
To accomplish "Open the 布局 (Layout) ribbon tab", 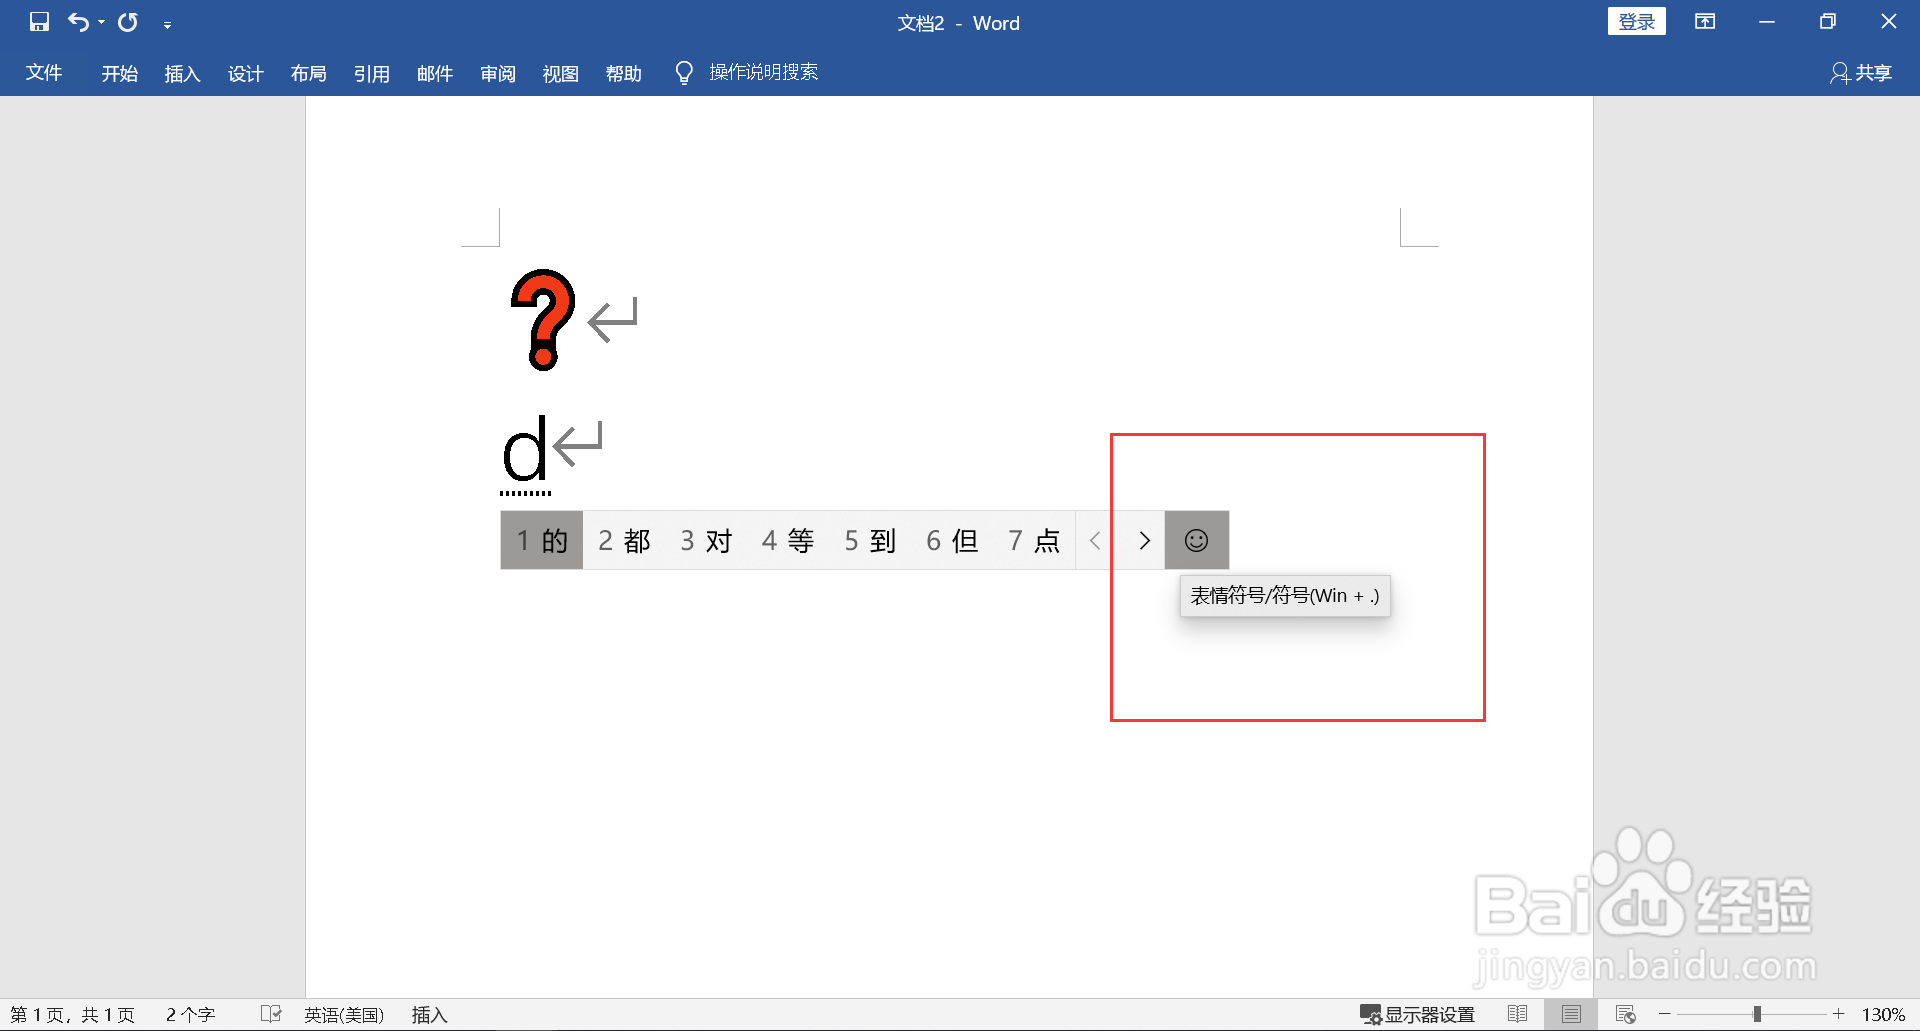I will point(309,73).
